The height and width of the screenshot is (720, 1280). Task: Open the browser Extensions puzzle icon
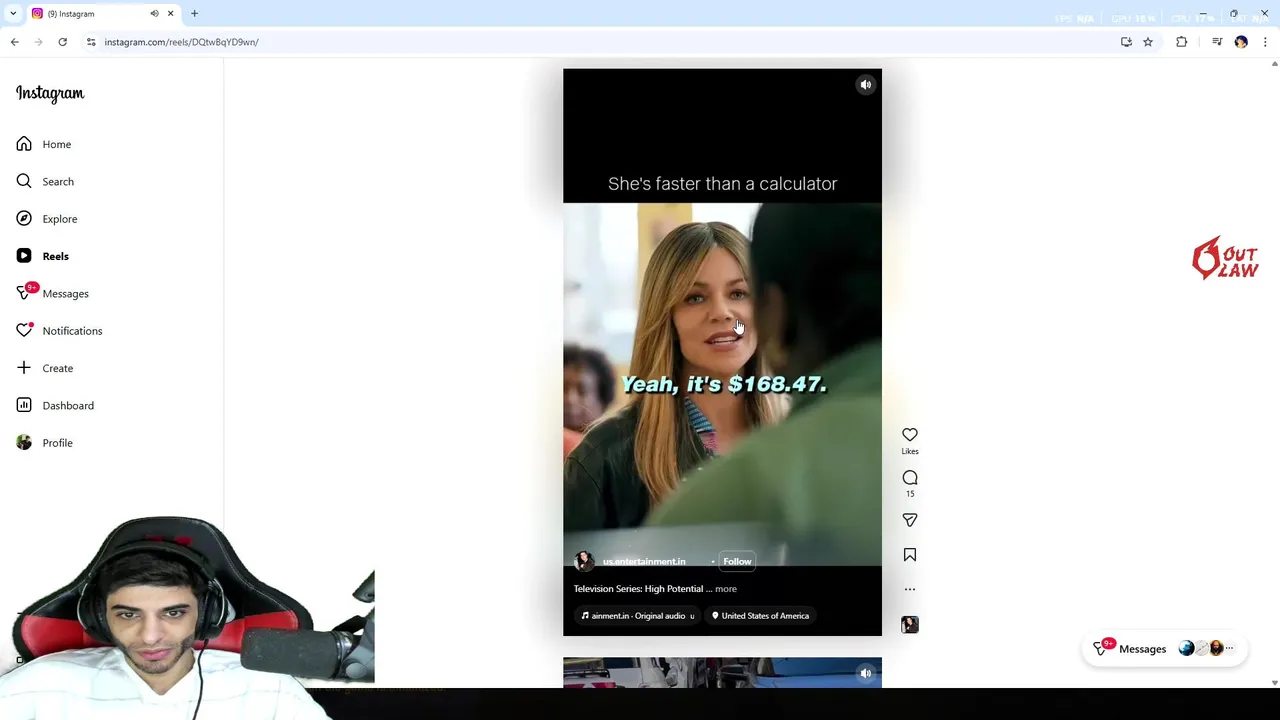[1182, 42]
